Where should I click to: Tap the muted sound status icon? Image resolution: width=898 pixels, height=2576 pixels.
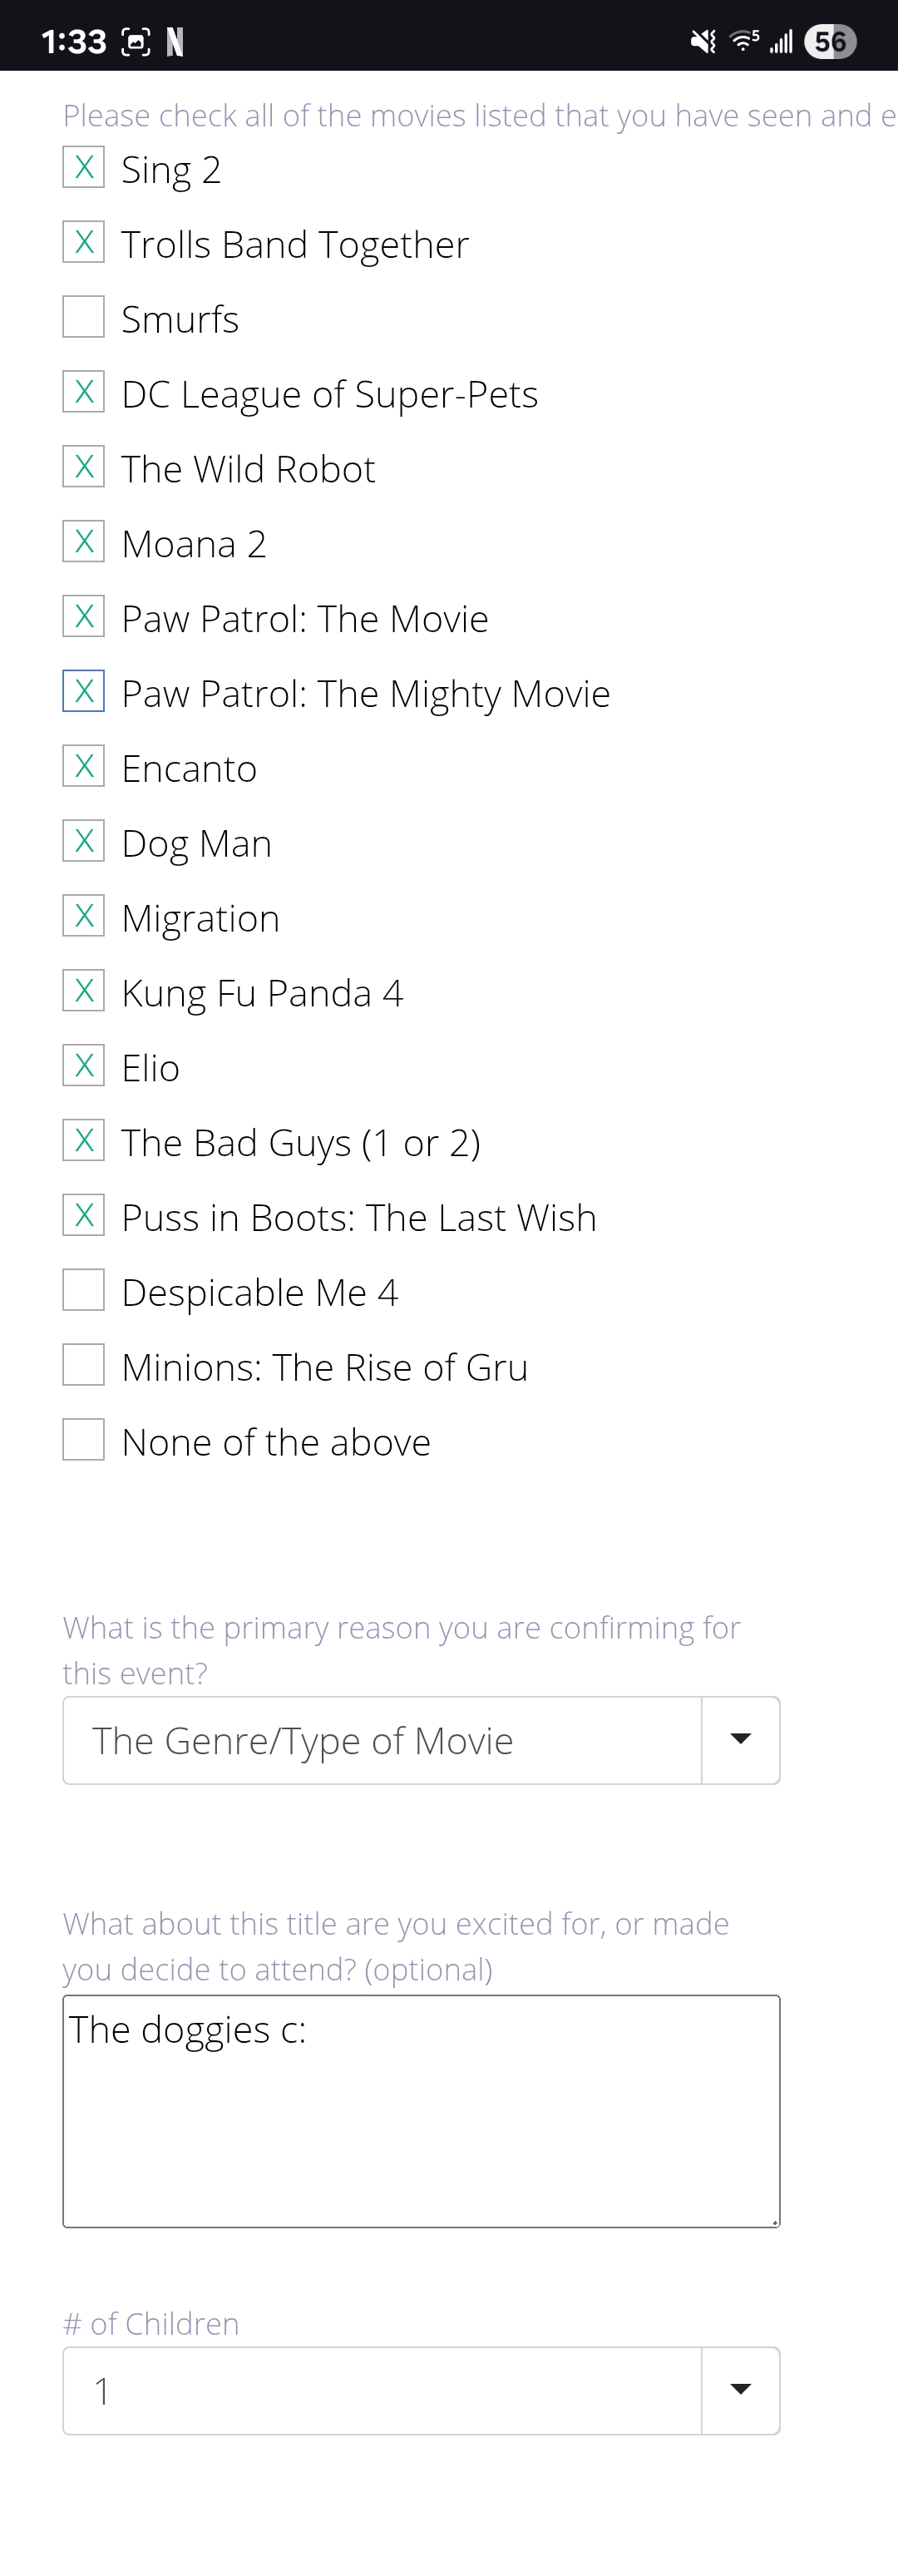(x=703, y=41)
